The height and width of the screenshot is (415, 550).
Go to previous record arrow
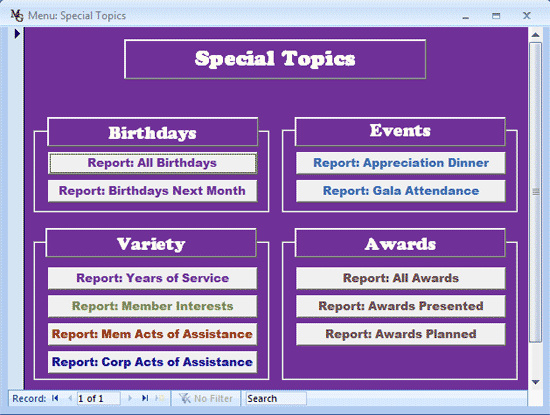[x=70, y=398]
